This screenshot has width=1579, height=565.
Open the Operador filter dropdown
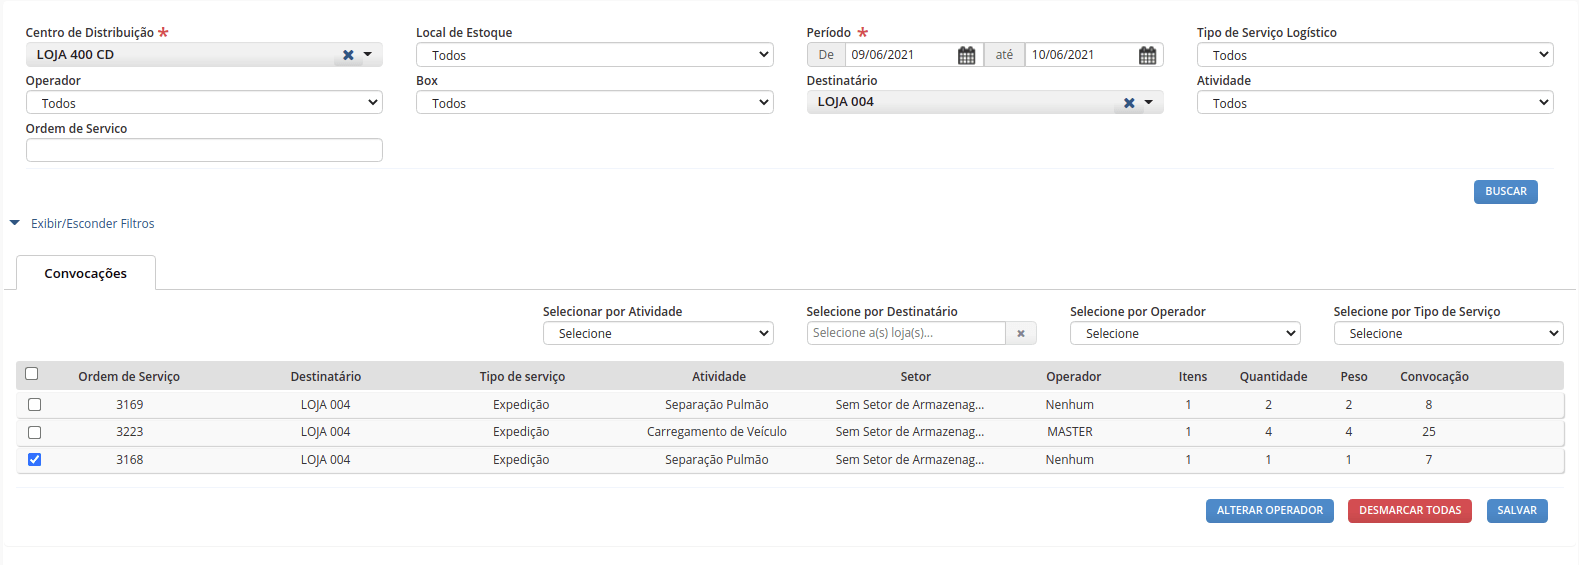pyautogui.click(x=204, y=103)
